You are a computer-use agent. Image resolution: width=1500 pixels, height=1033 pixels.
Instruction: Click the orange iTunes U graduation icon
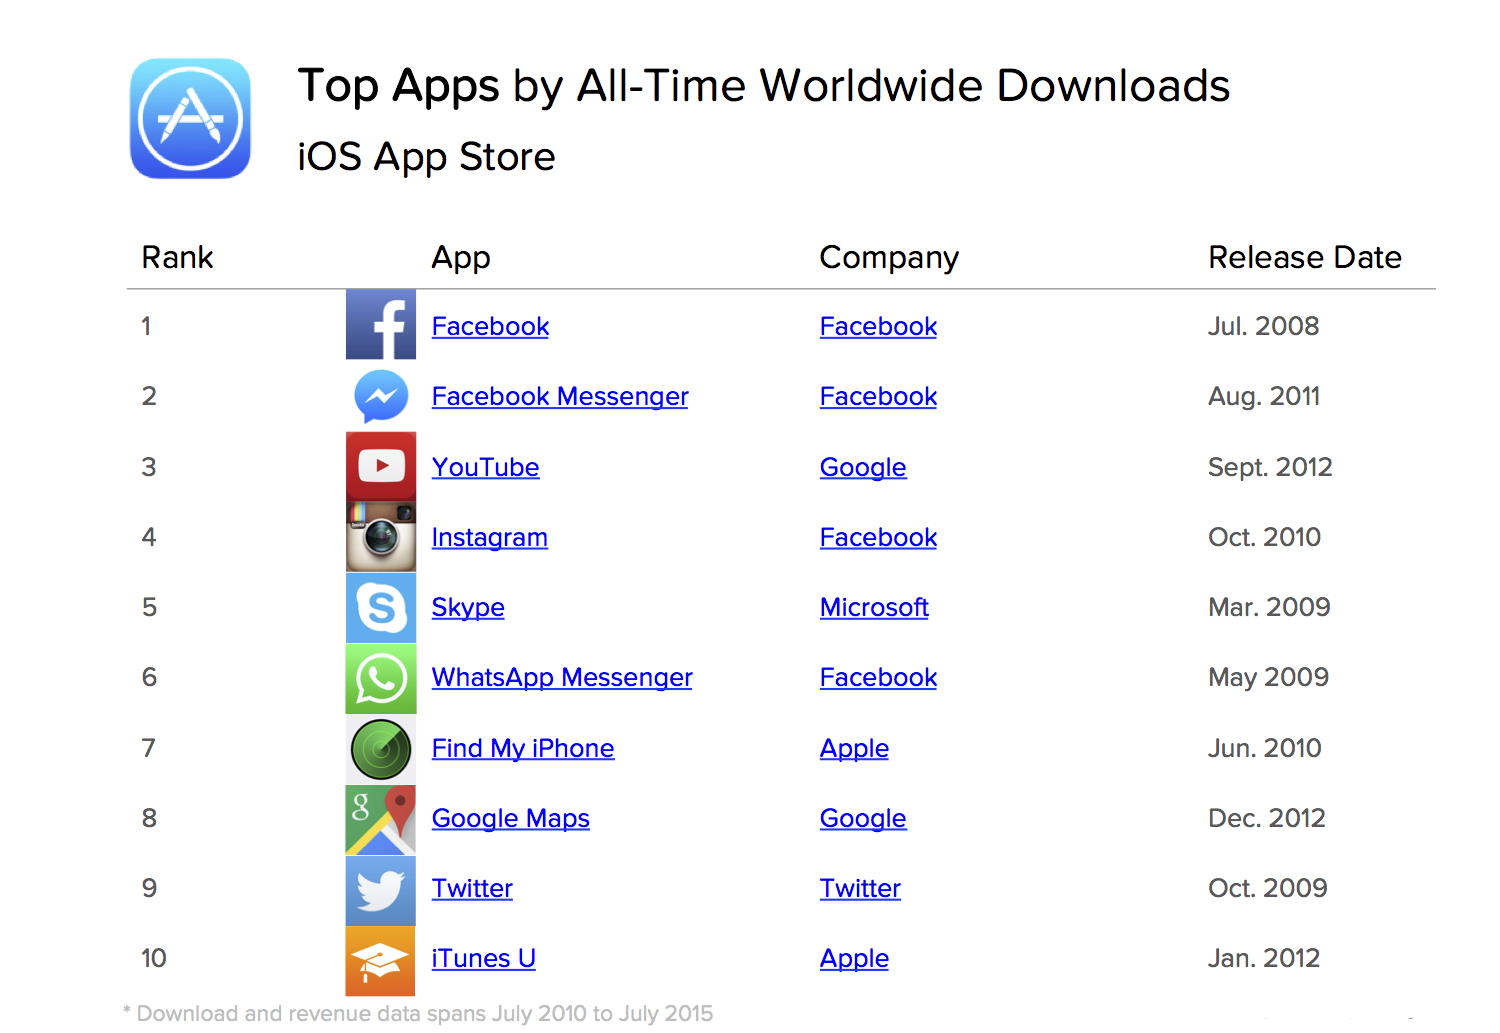(381, 961)
